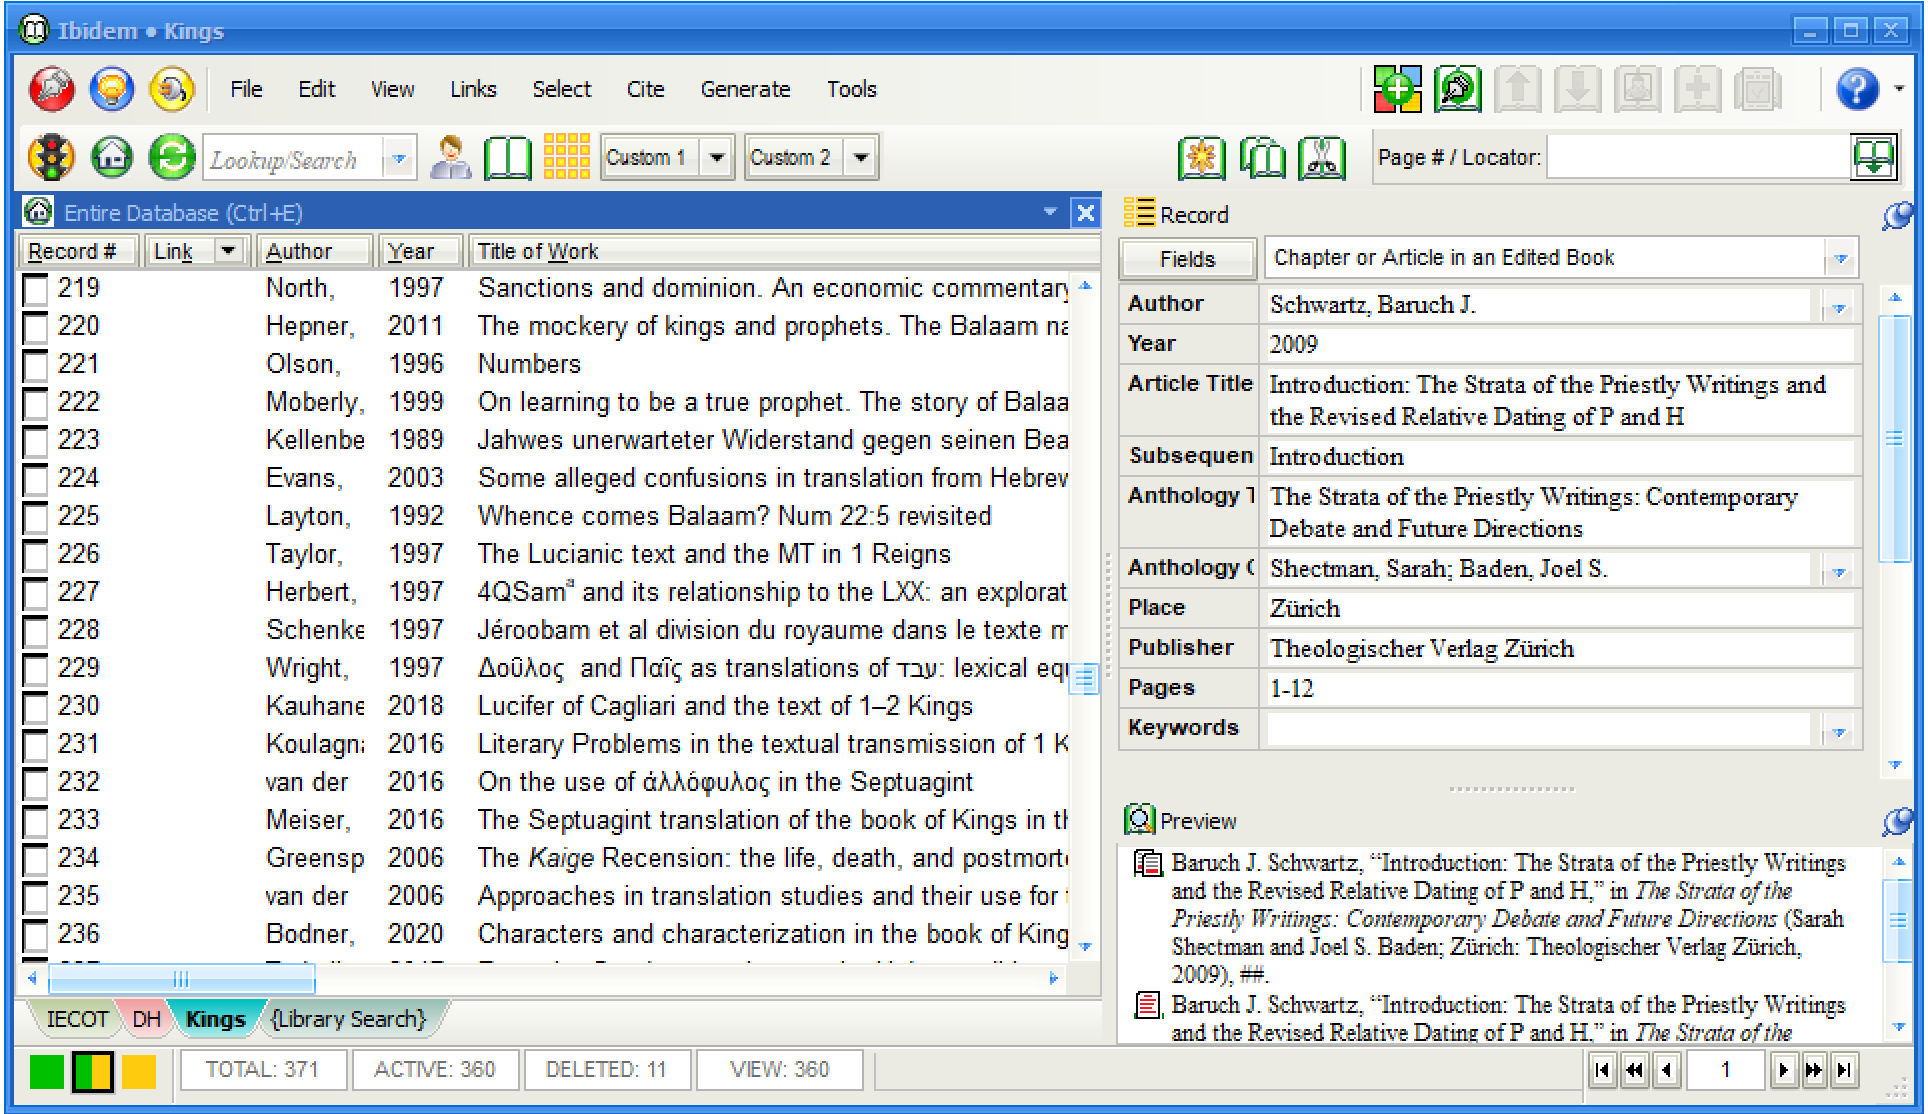Click the orange grid view icon
Viewport: 1928px width, 1114px height.
pyautogui.click(x=566, y=158)
